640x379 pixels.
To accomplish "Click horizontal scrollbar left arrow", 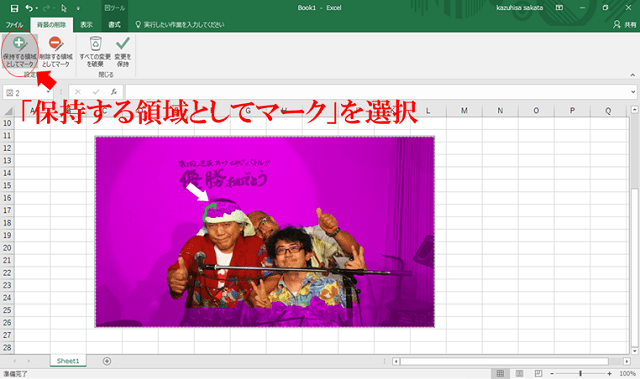I will point(396,361).
